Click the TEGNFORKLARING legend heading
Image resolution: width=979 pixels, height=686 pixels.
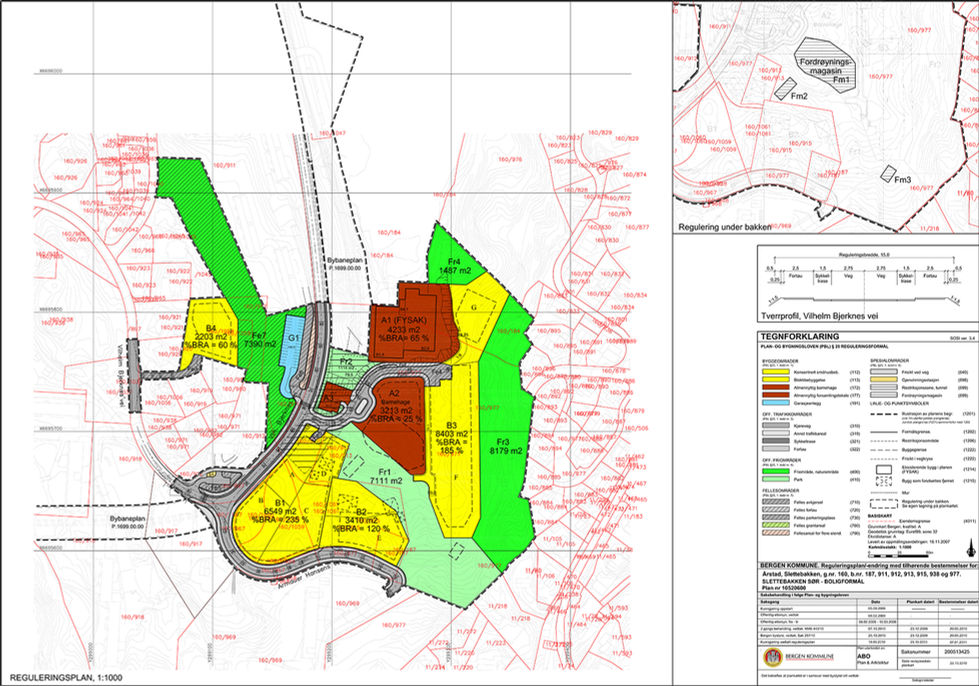pyautogui.click(x=800, y=336)
